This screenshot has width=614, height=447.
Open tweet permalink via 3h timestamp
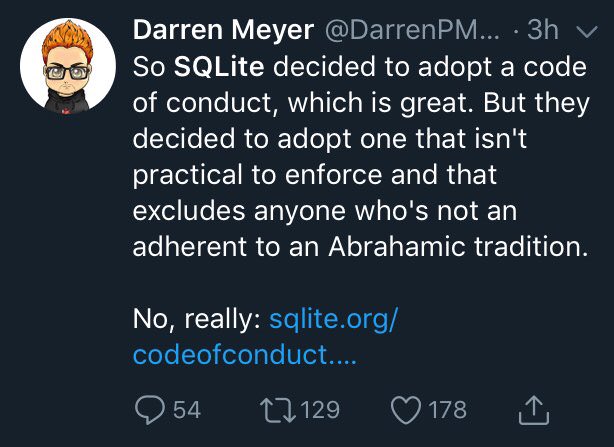pyautogui.click(x=542, y=30)
